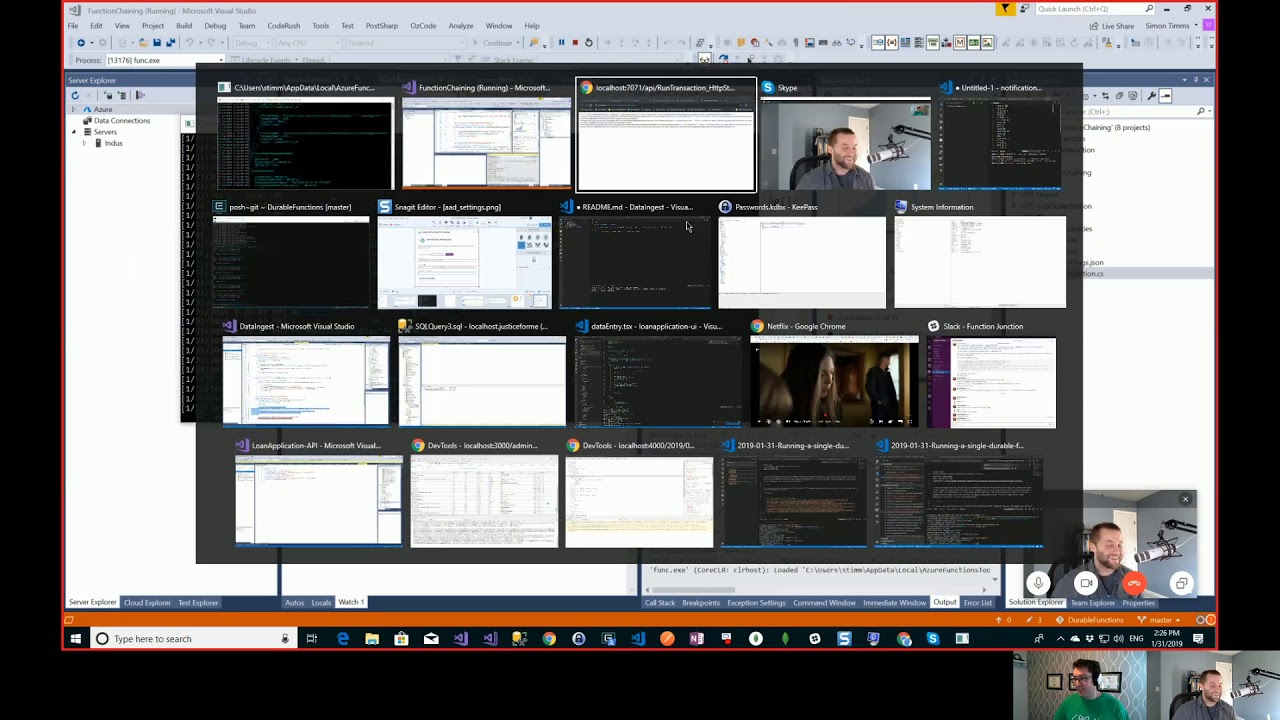Image resolution: width=1280 pixels, height=720 pixels.
Task: Open the README.md DataIngest thumbnail
Action: point(635,262)
